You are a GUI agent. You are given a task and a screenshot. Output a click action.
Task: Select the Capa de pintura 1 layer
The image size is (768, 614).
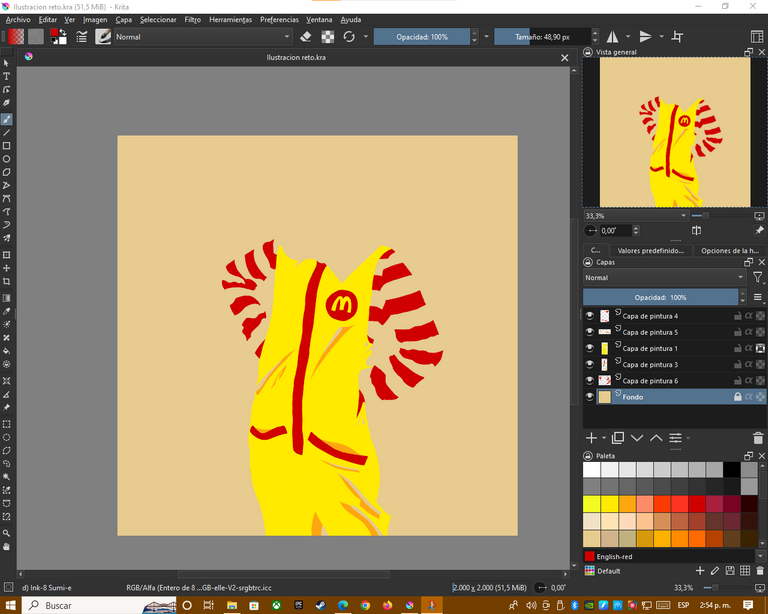[x=674, y=348]
